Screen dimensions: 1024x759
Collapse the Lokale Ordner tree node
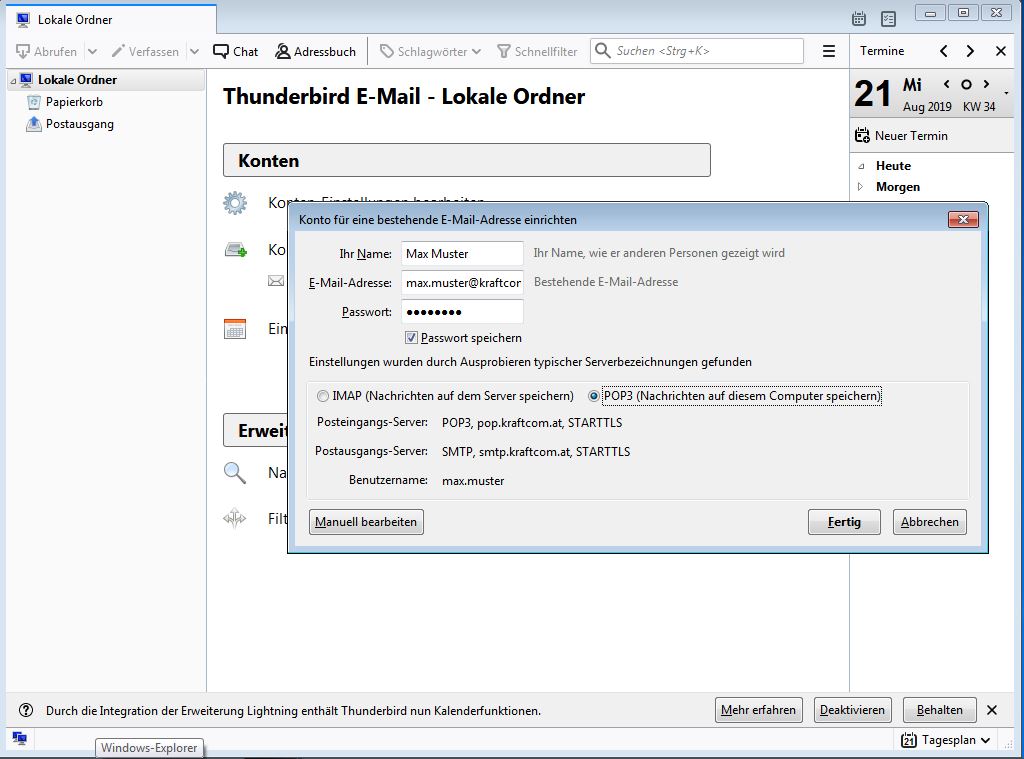13,80
